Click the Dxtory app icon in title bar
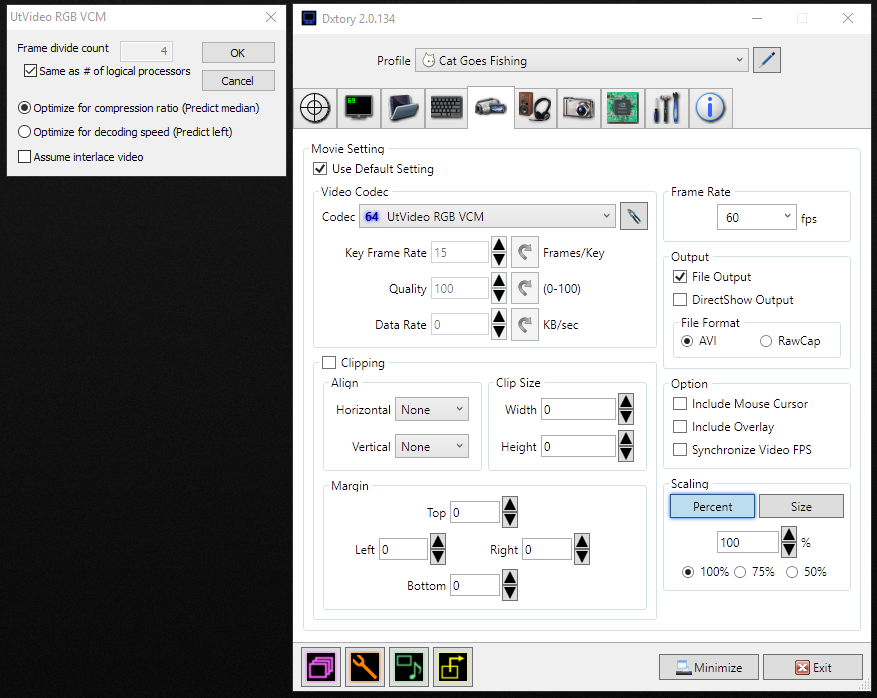 tap(309, 18)
